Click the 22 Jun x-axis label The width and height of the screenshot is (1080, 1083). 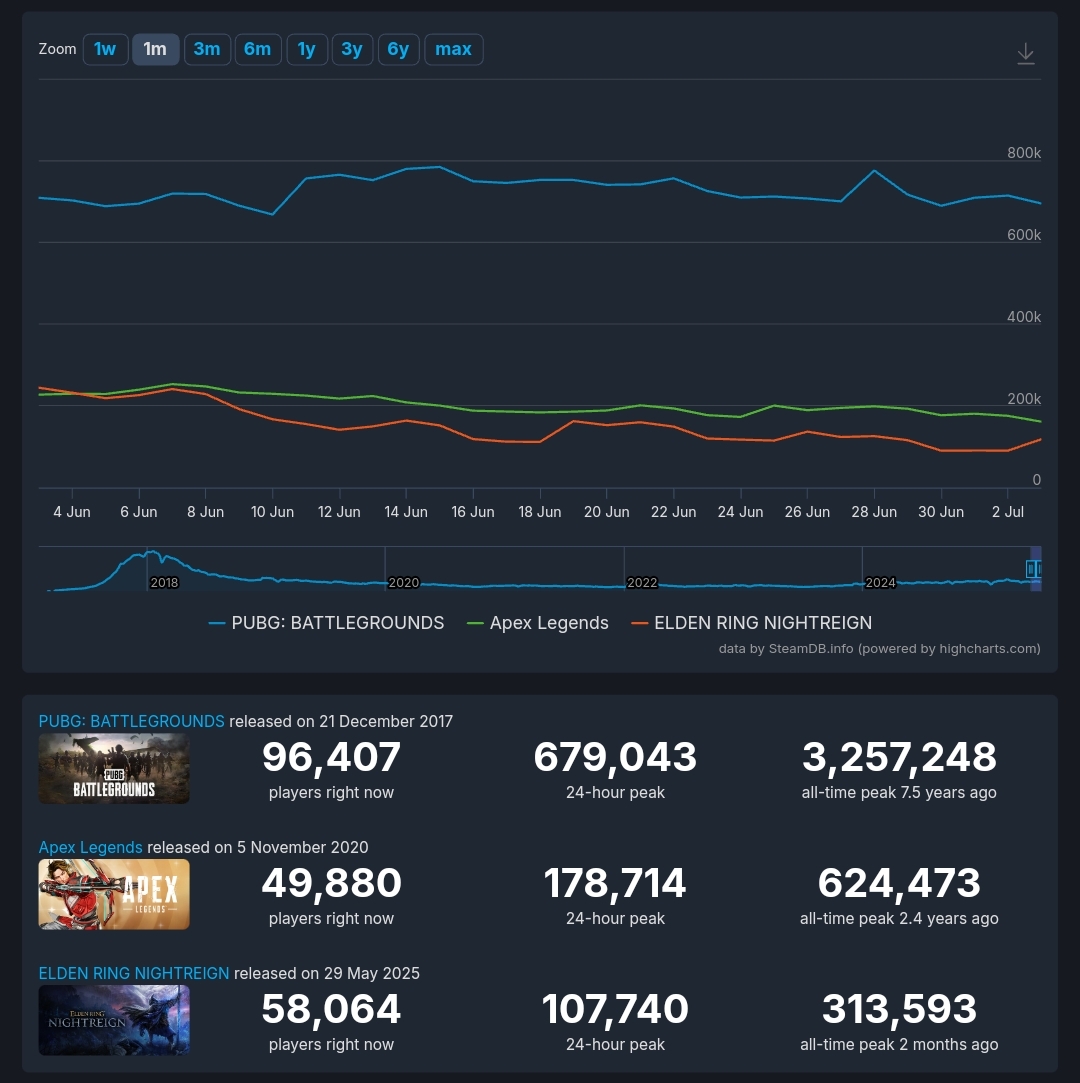click(673, 512)
